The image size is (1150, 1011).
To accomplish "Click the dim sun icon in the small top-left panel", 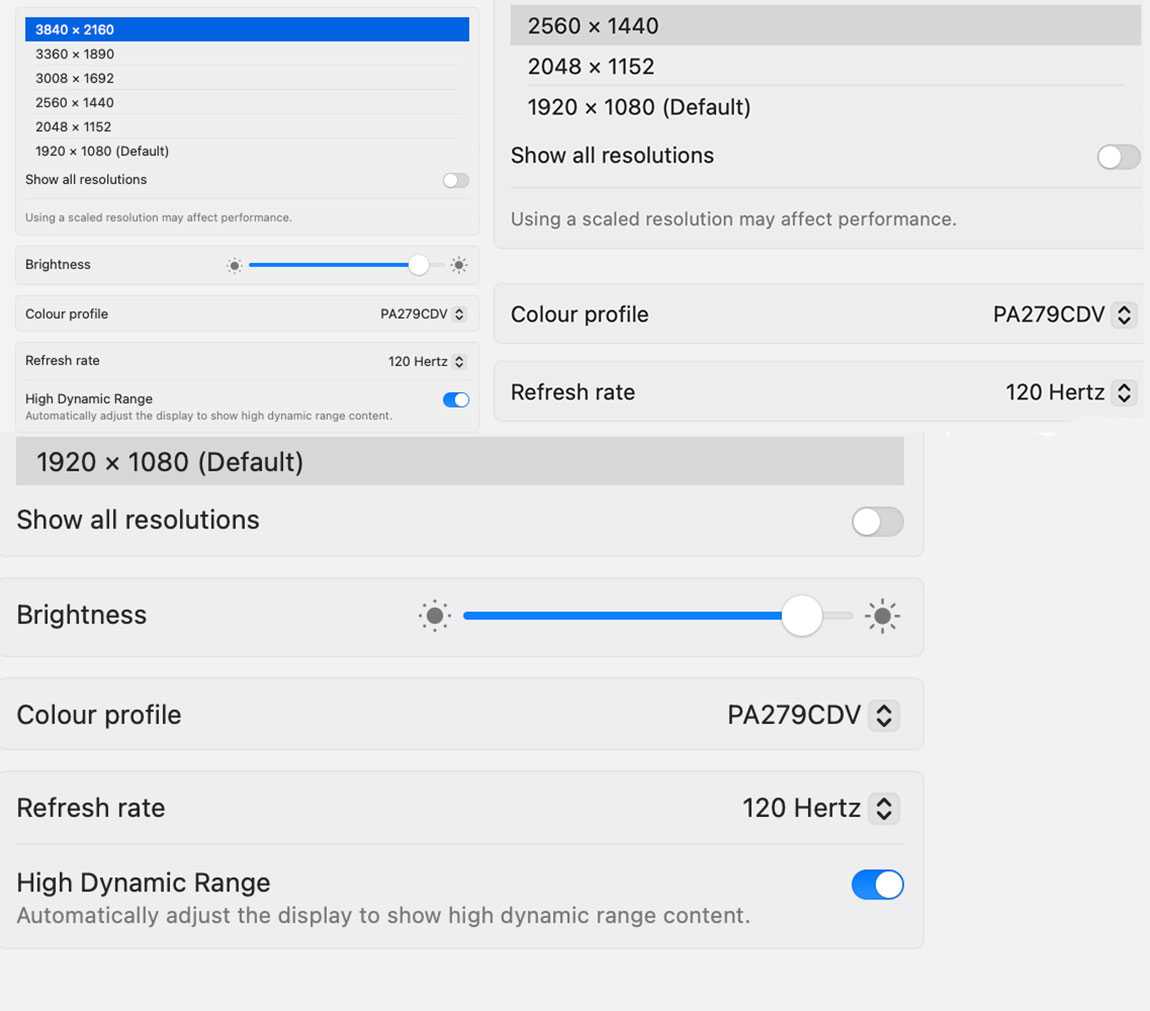I will click(234, 265).
